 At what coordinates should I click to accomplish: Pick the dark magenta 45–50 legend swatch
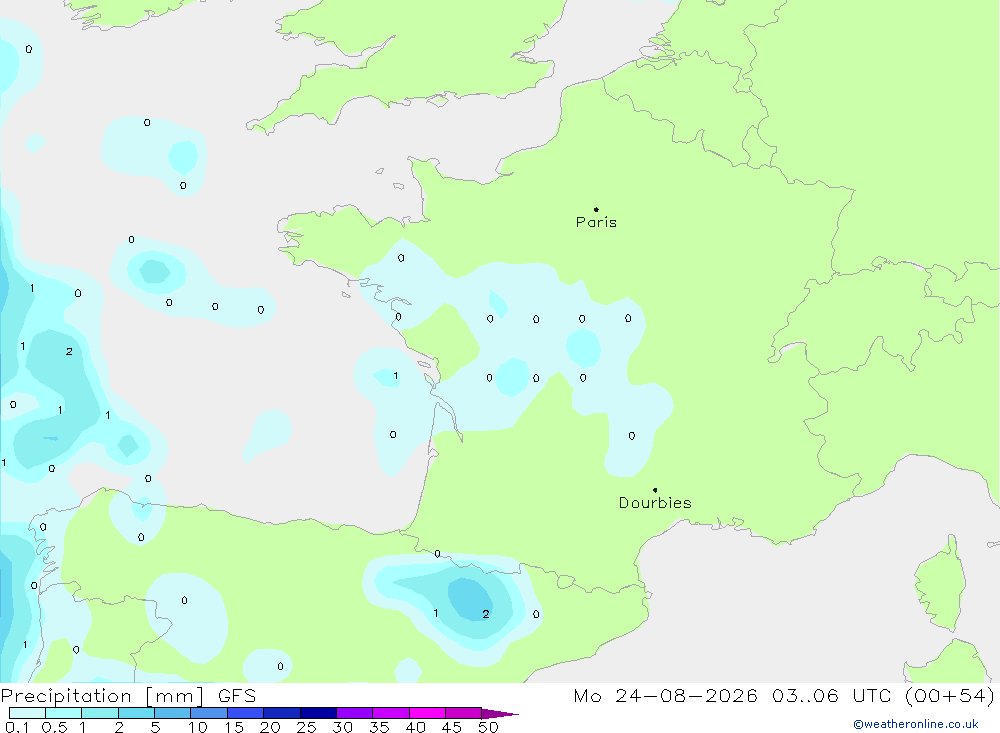pyautogui.click(x=463, y=713)
